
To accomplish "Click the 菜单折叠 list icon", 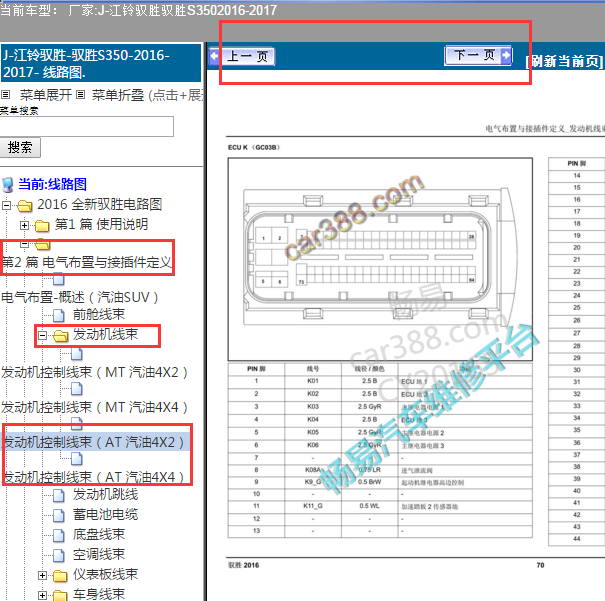I will 80,95.
